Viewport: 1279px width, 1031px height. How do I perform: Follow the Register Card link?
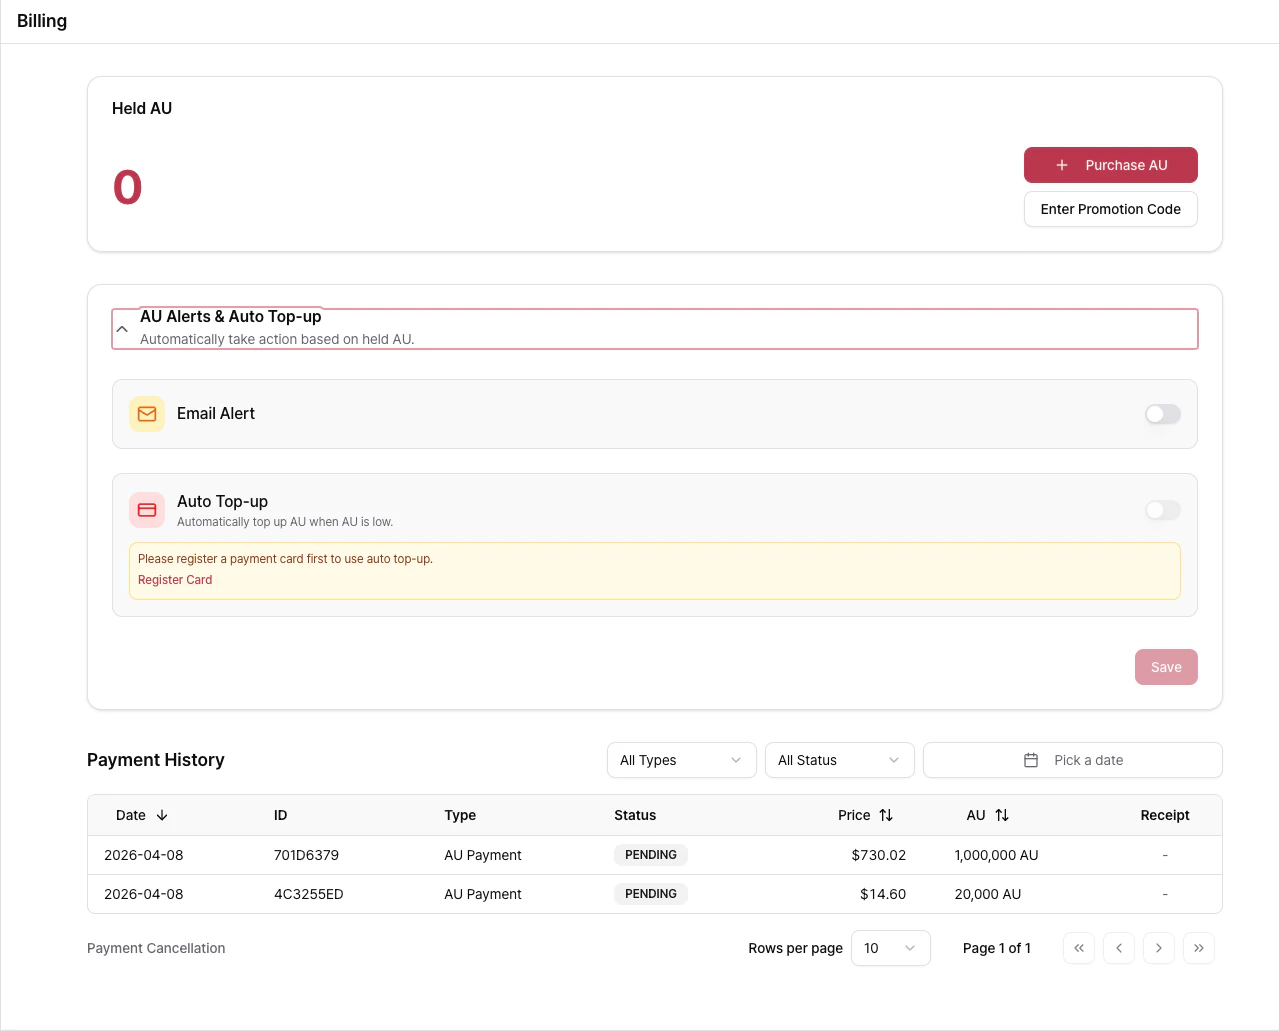pos(175,580)
